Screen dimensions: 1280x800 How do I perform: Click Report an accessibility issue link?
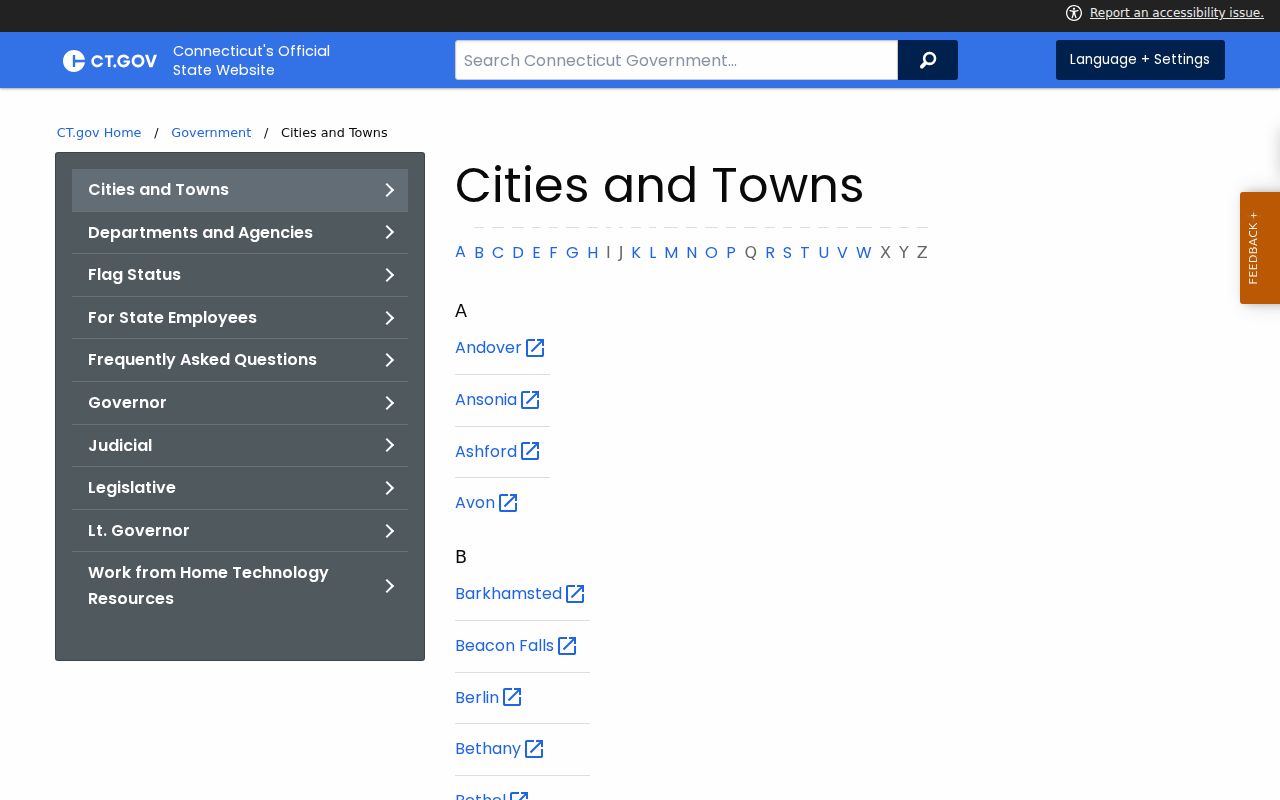[x=1177, y=13]
